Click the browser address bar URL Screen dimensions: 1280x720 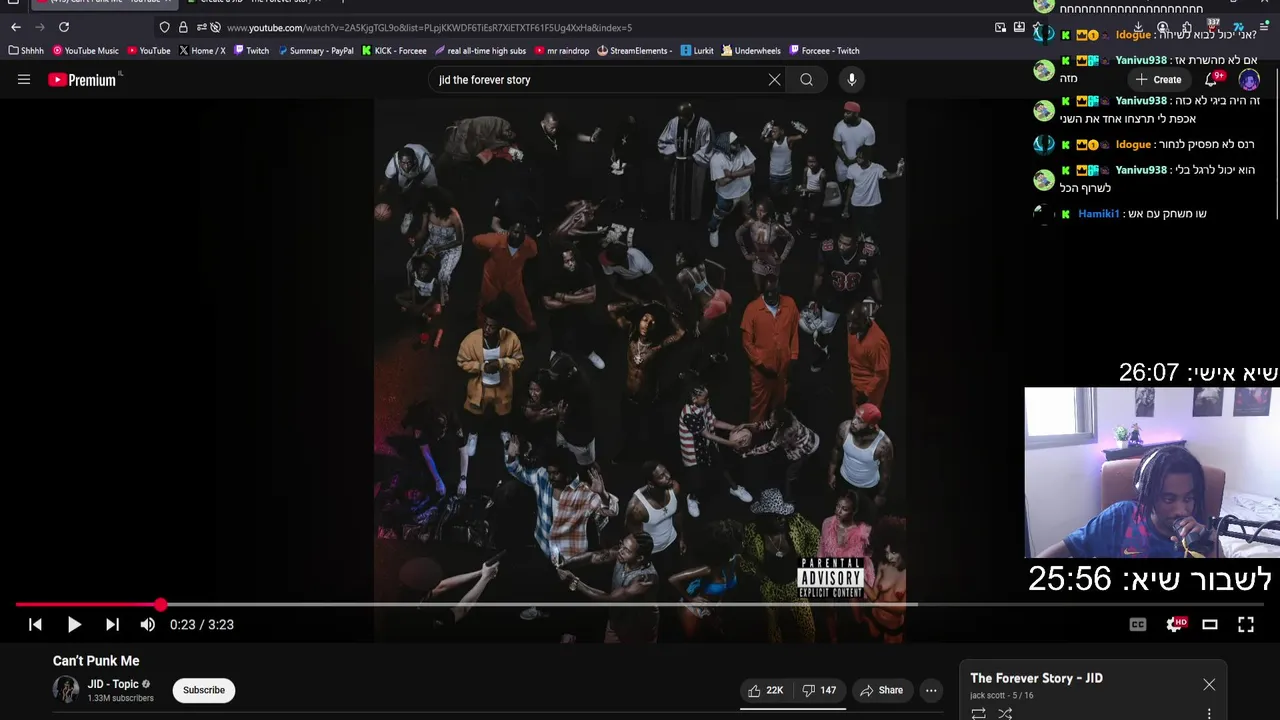[x=430, y=28]
